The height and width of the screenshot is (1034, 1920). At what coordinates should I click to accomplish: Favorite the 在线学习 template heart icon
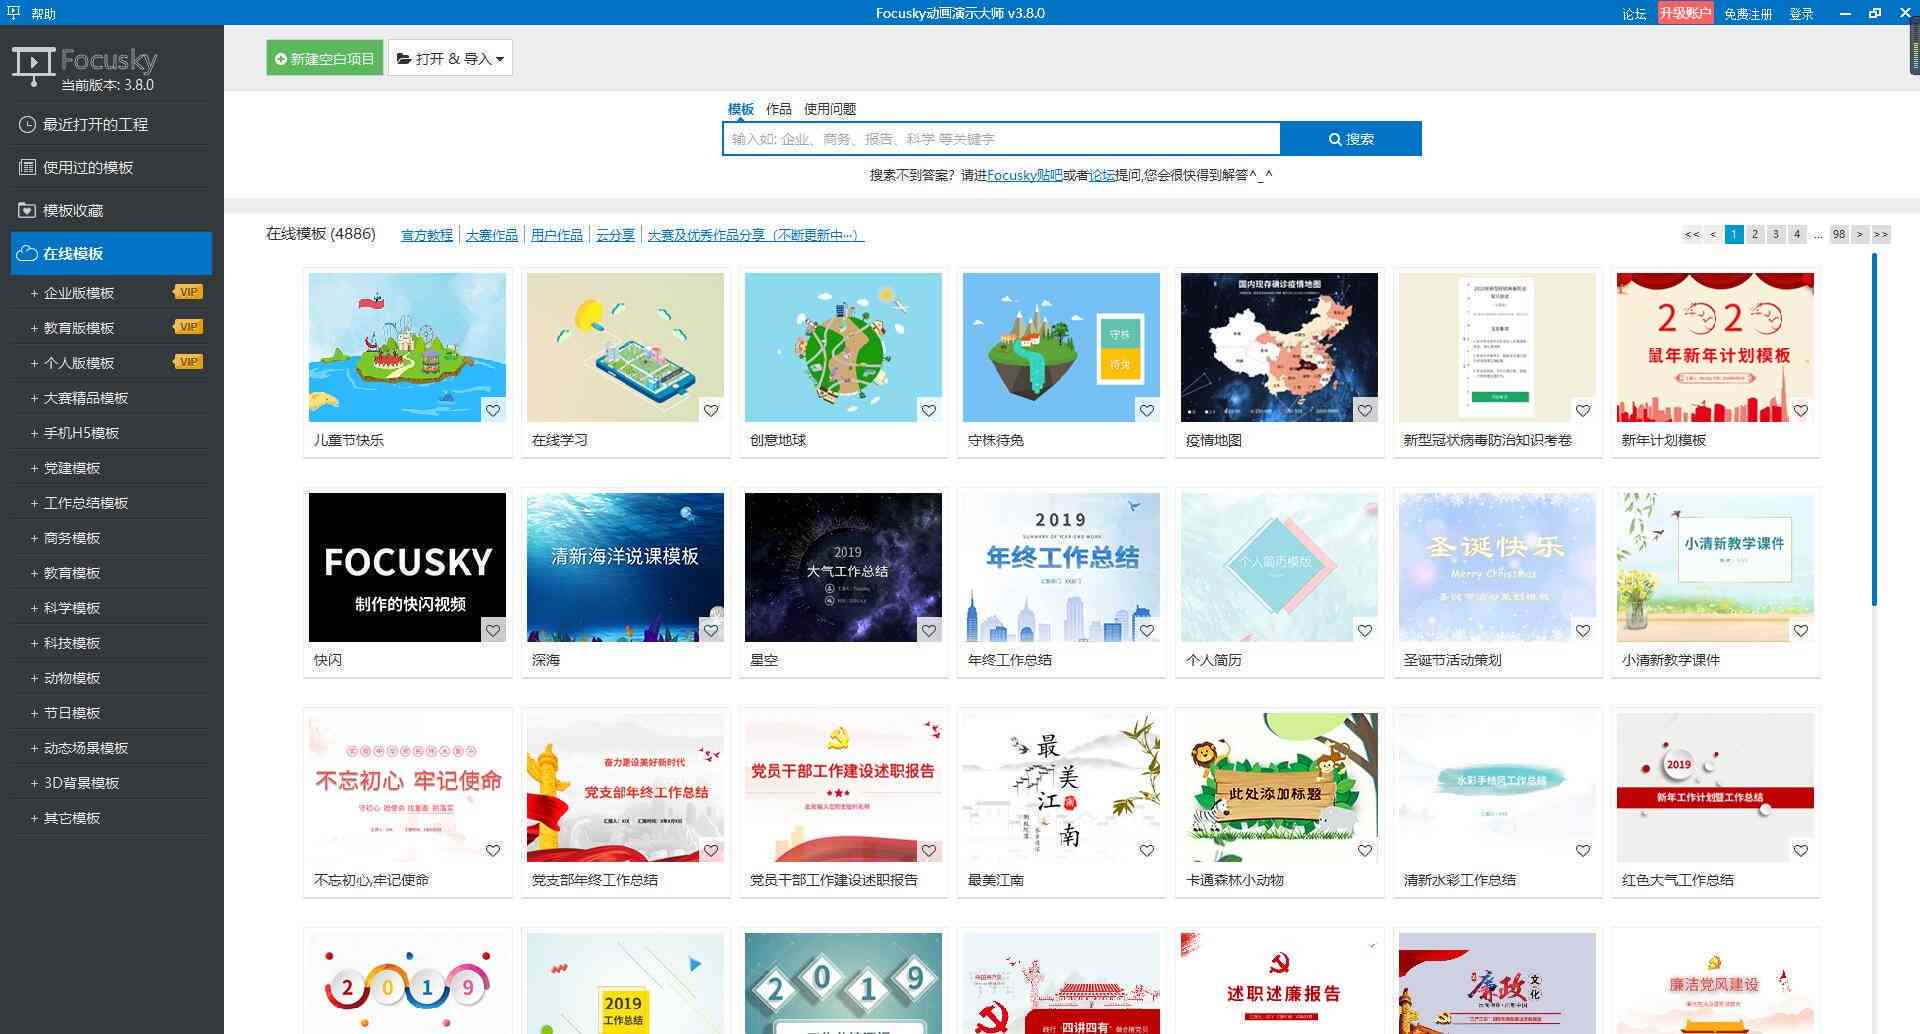click(711, 410)
